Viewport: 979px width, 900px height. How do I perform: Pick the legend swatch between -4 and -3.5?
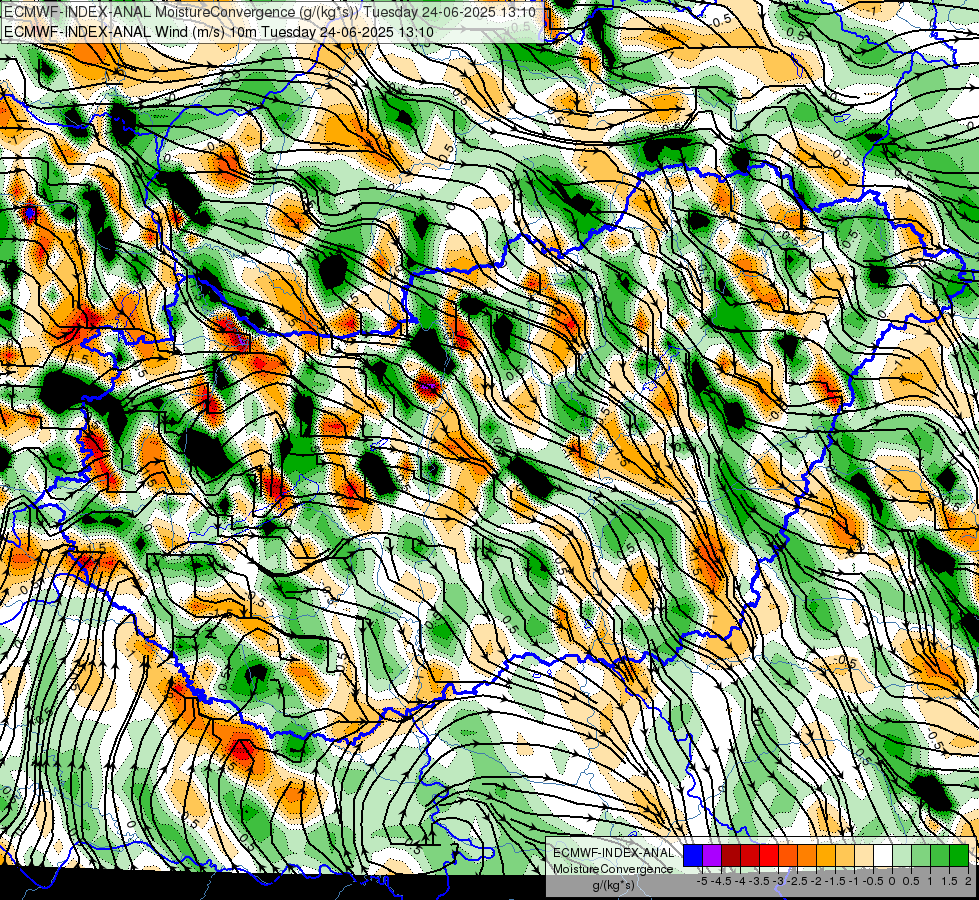pyautogui.click(x=750, y=856)
